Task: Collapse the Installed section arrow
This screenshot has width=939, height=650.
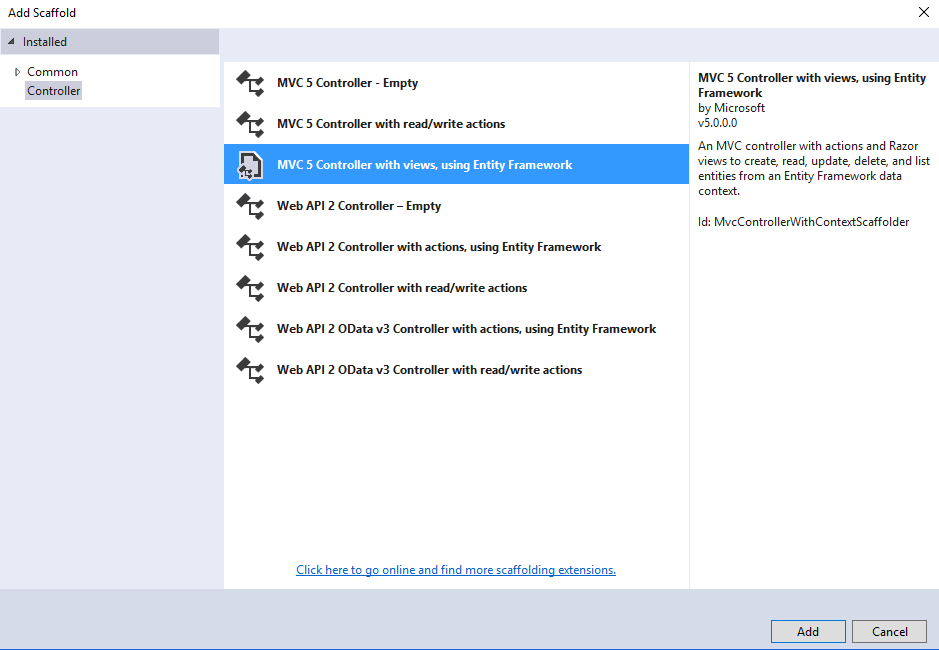Action: point(11,42)
